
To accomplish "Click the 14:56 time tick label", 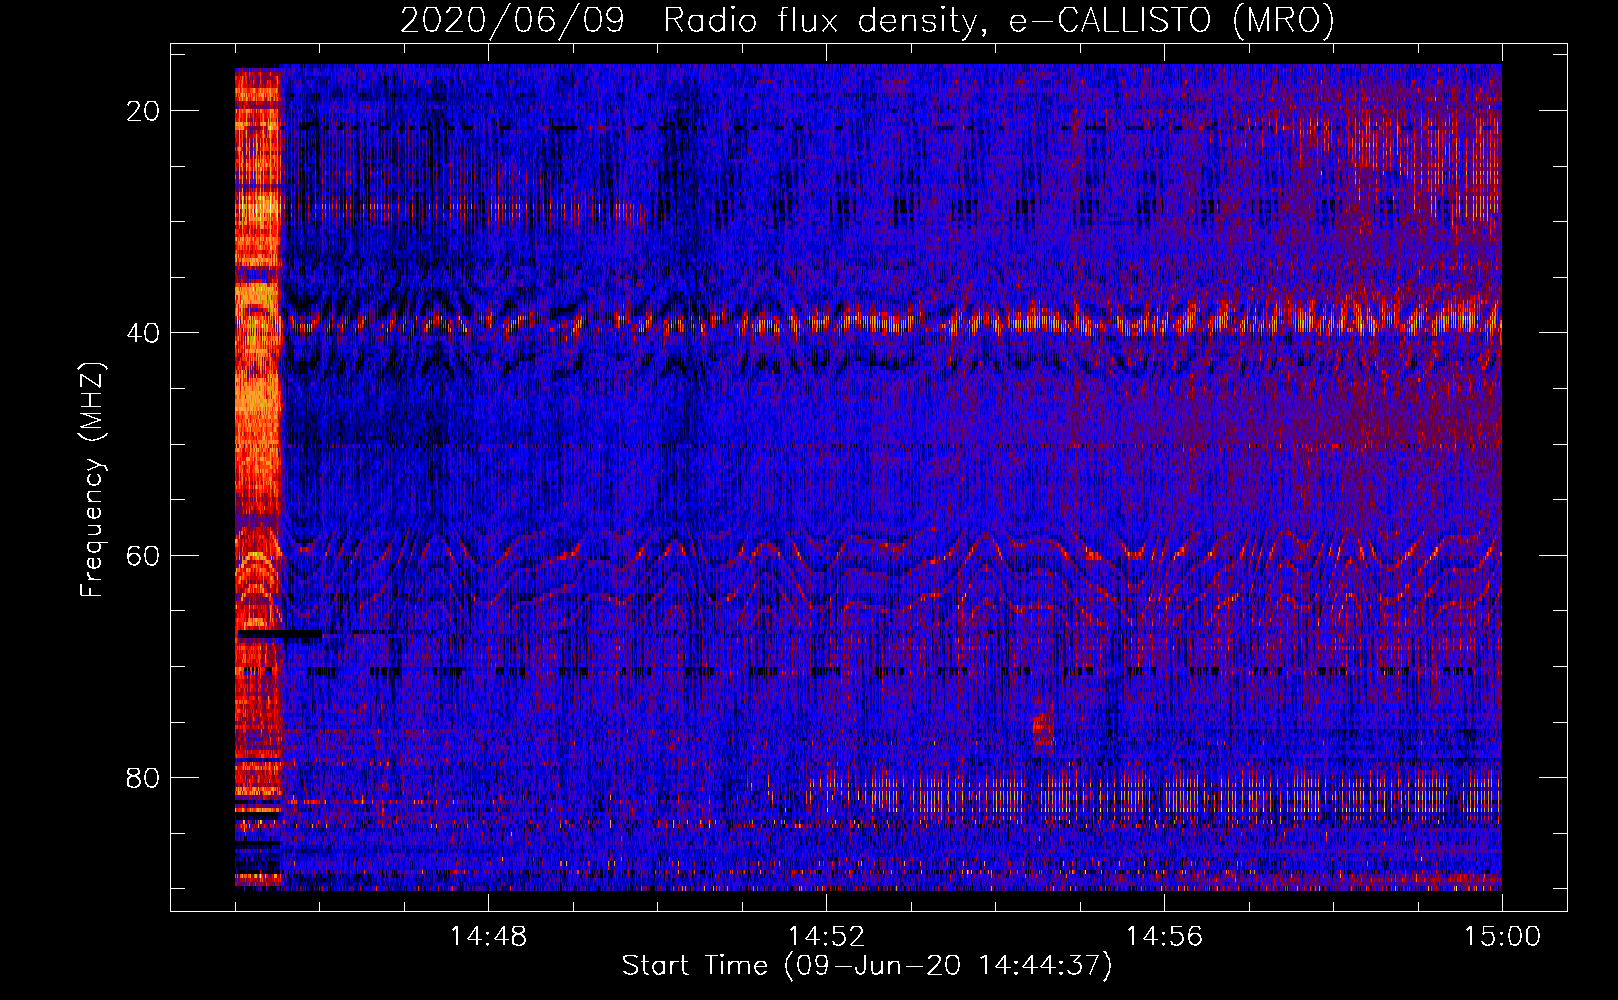I will click(x=1164, y=937).
